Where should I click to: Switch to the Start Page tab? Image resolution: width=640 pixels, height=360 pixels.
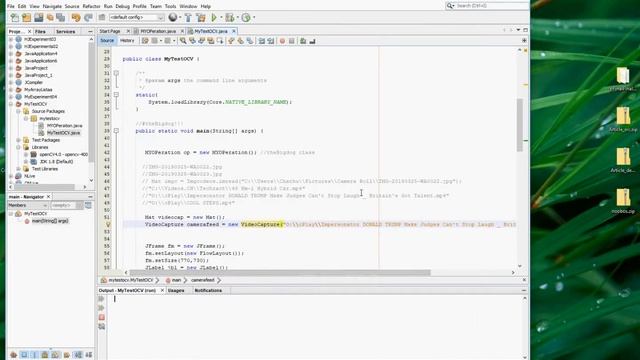(x=110, y=31)
